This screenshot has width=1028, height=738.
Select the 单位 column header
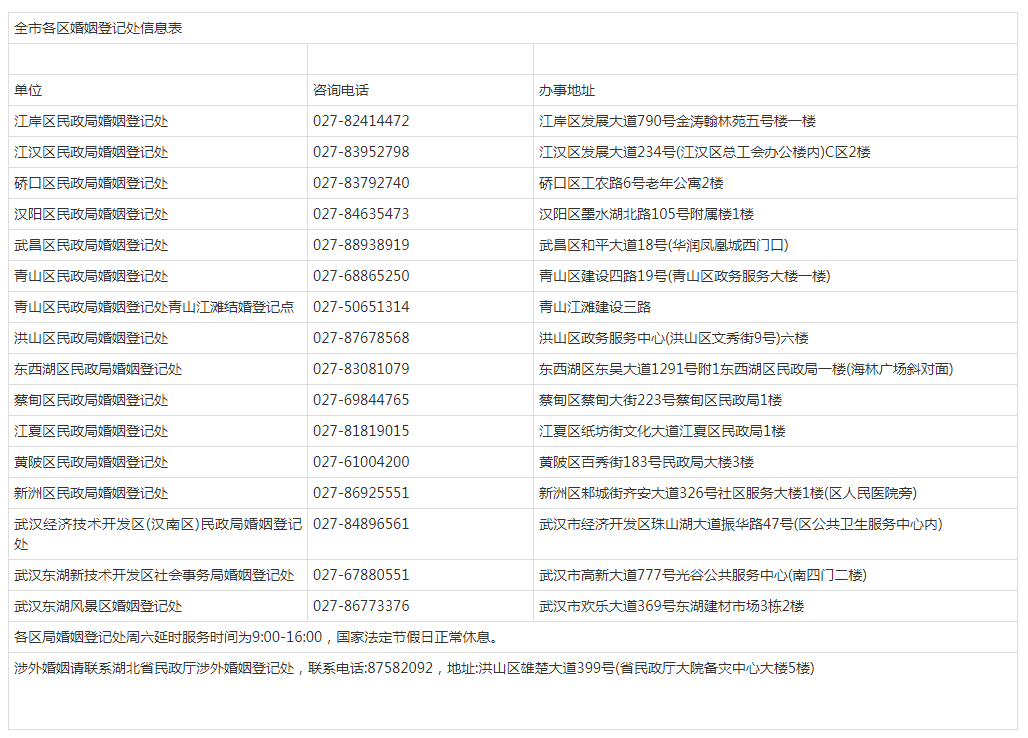pos(28,90)
